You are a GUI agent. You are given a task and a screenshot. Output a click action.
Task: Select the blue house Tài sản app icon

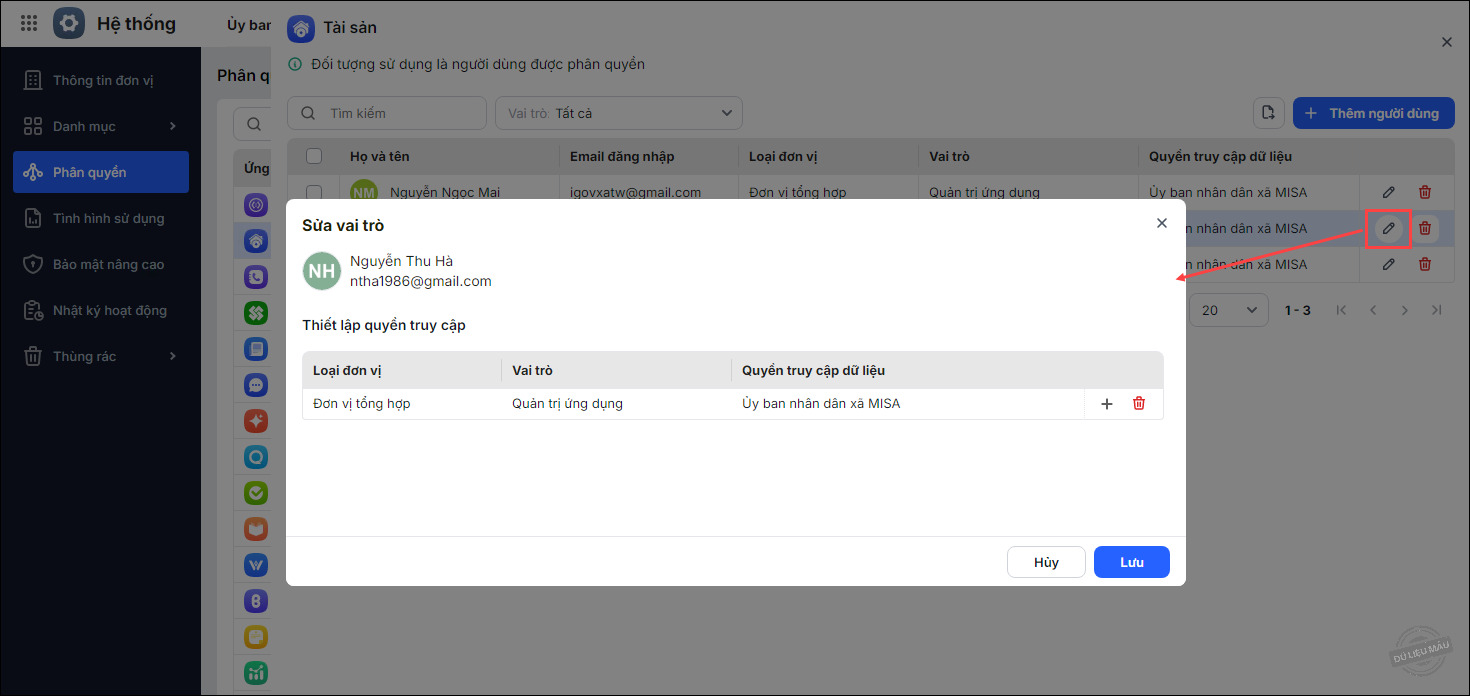coord(256,241)
